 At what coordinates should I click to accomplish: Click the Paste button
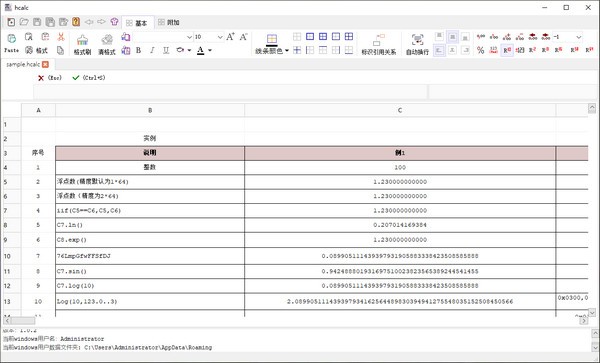pyautogui.click(x=11, y=43)
